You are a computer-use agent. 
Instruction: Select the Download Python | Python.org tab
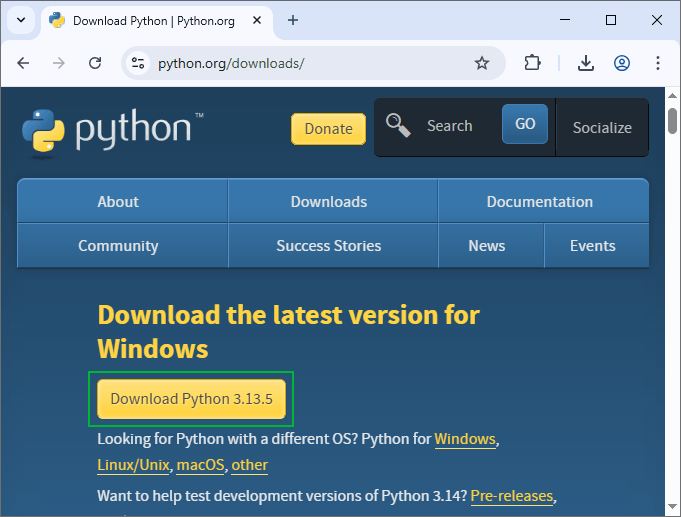[157, 21]
